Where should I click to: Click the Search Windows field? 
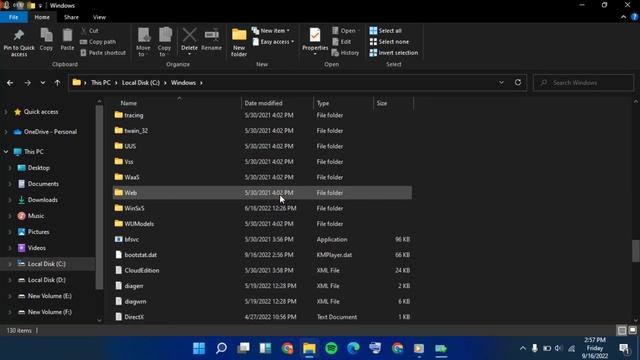pos(584,83)
